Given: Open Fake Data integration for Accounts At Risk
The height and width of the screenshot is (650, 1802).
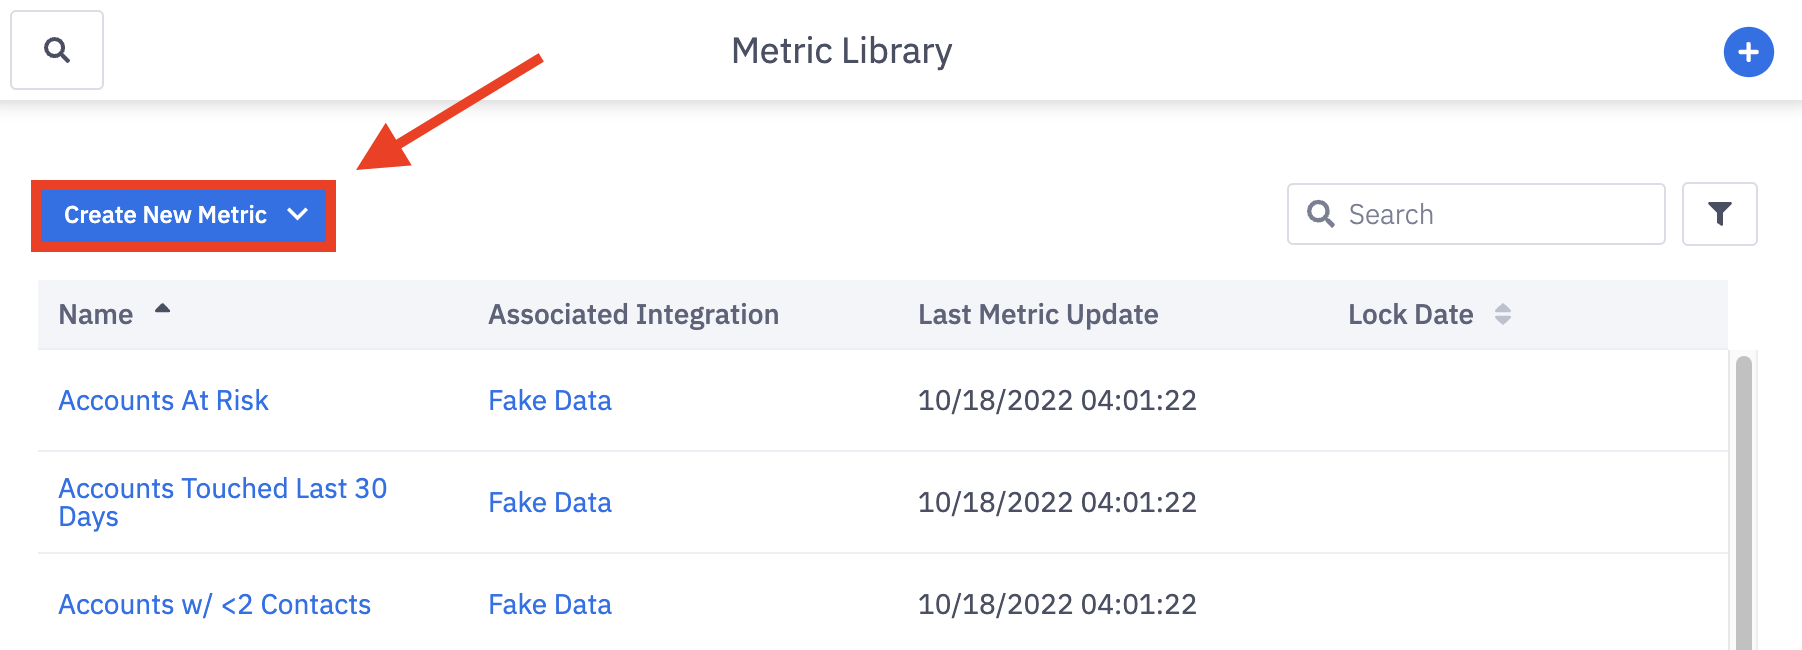Looking at the screenshot, I should click(549, 400).
